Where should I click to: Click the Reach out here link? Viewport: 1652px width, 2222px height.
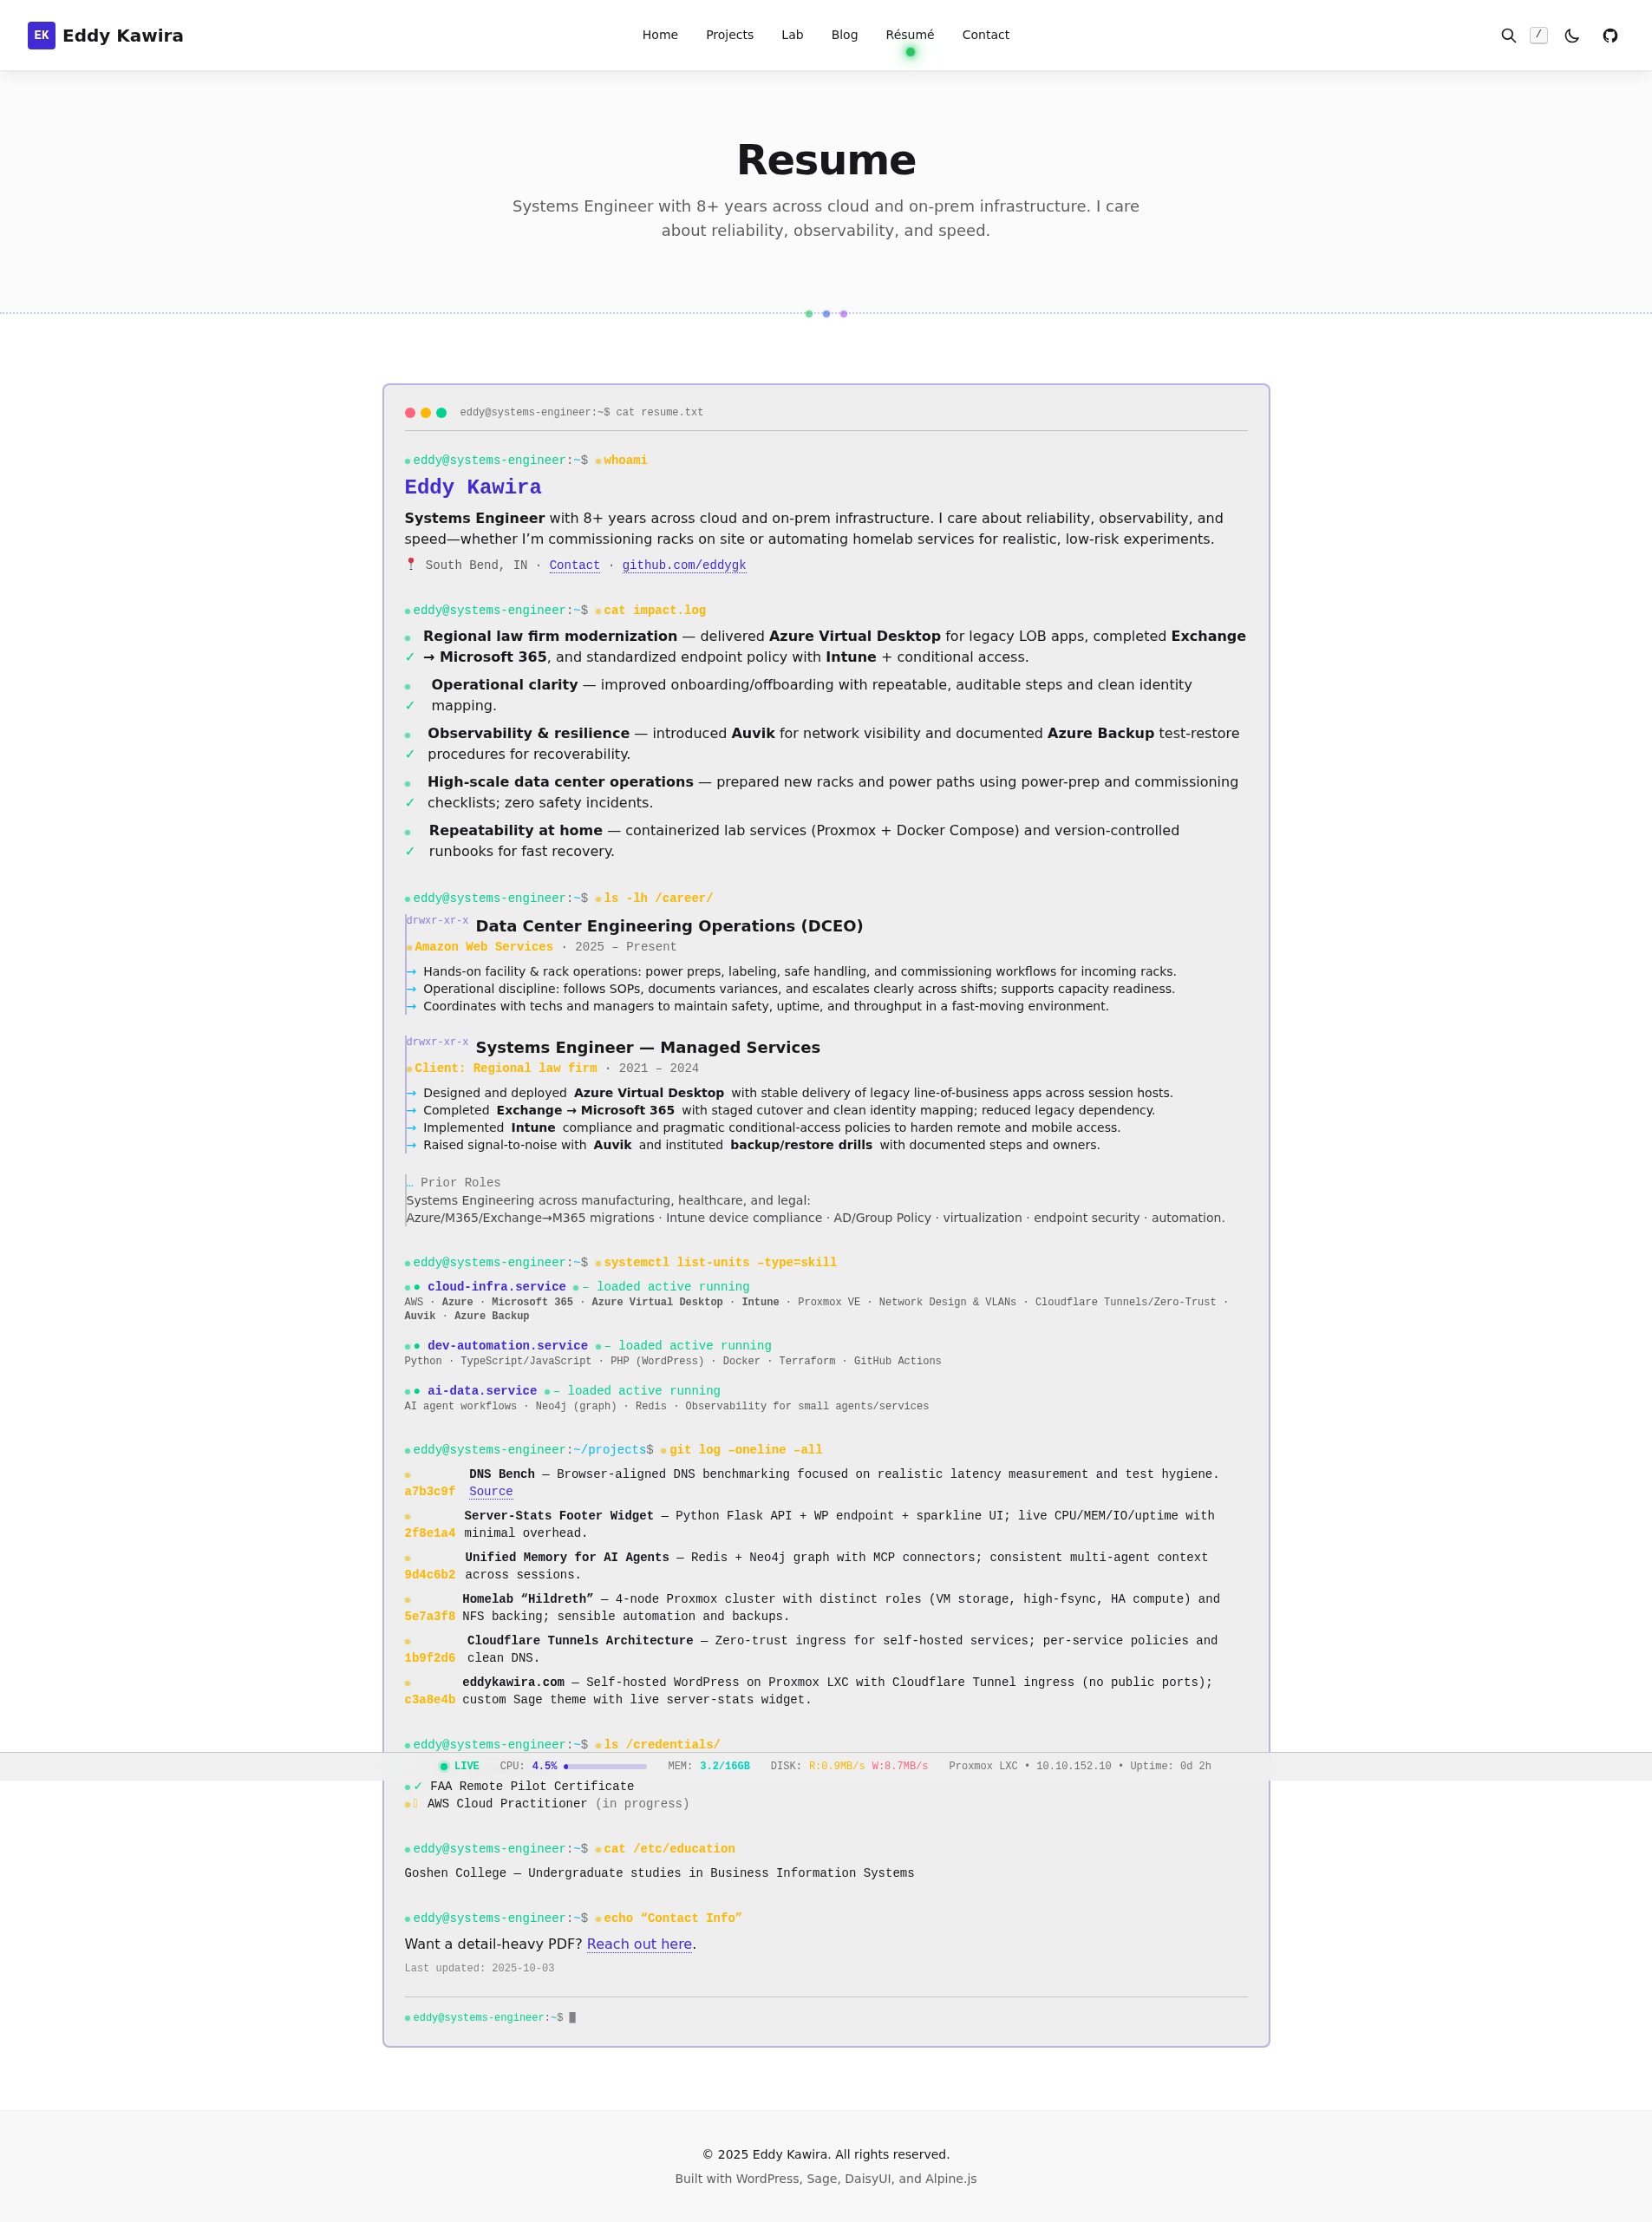pyautogui.click(x=639, y=1944)
